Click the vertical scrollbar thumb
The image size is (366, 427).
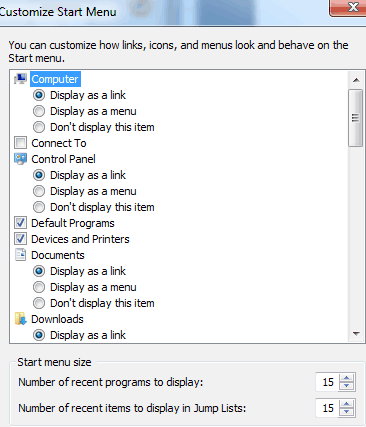pos(356,118)
